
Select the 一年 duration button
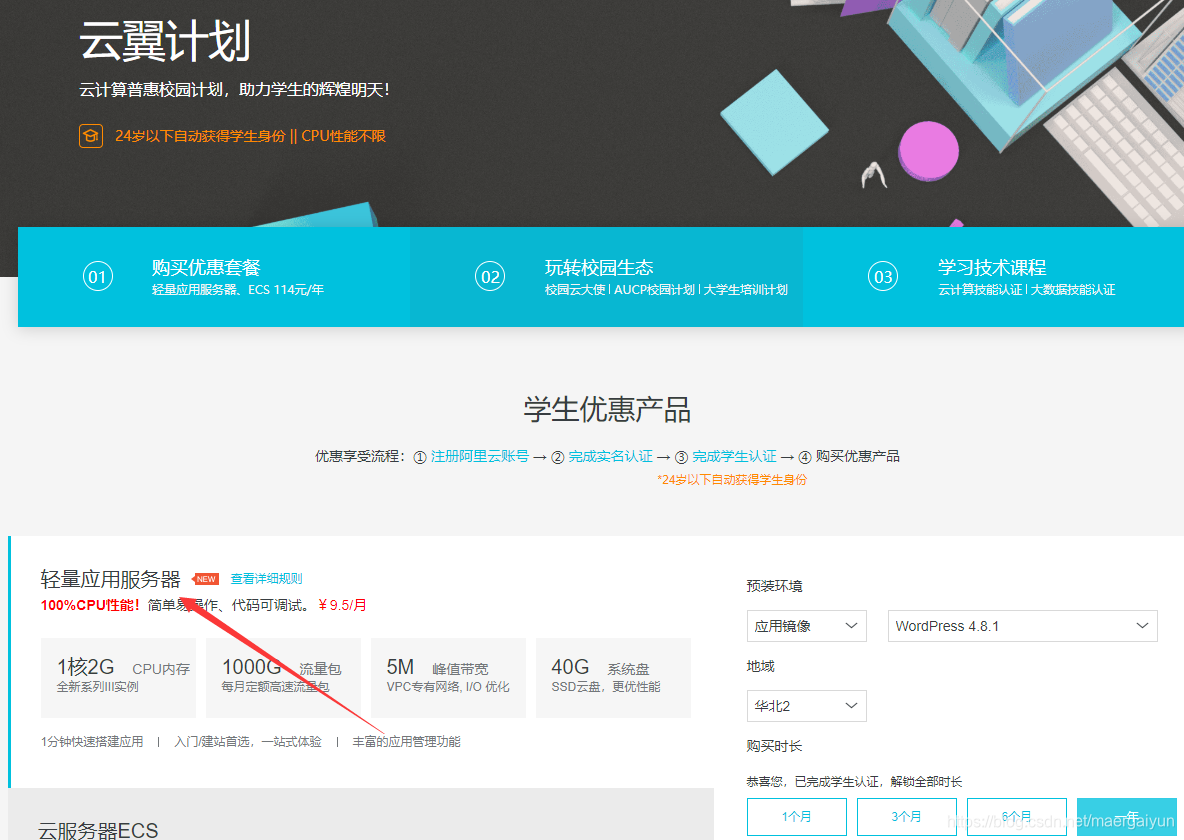click(1127, 817)
